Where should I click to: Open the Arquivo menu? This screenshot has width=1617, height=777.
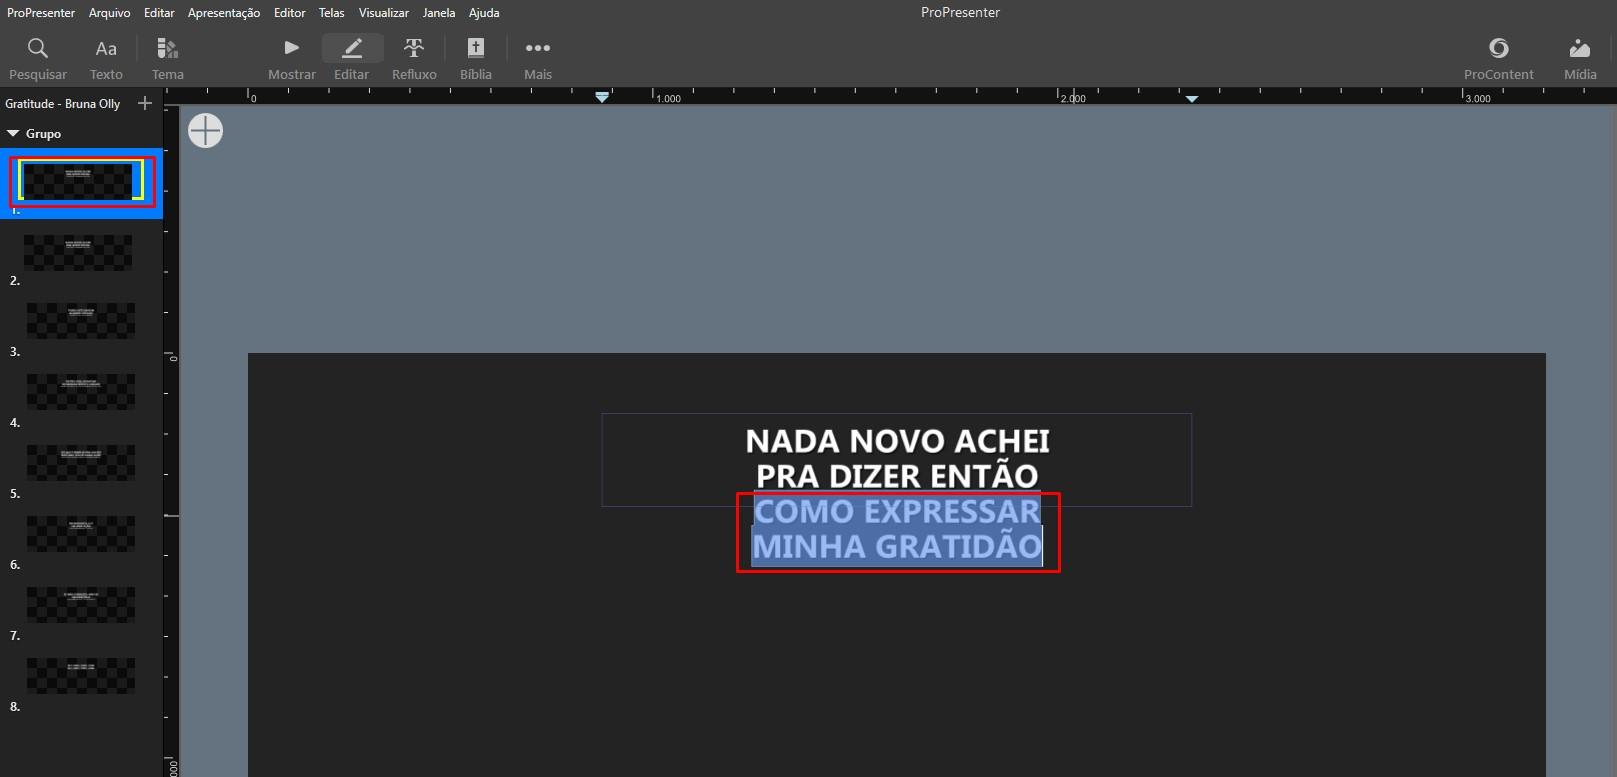pos(110,13)
